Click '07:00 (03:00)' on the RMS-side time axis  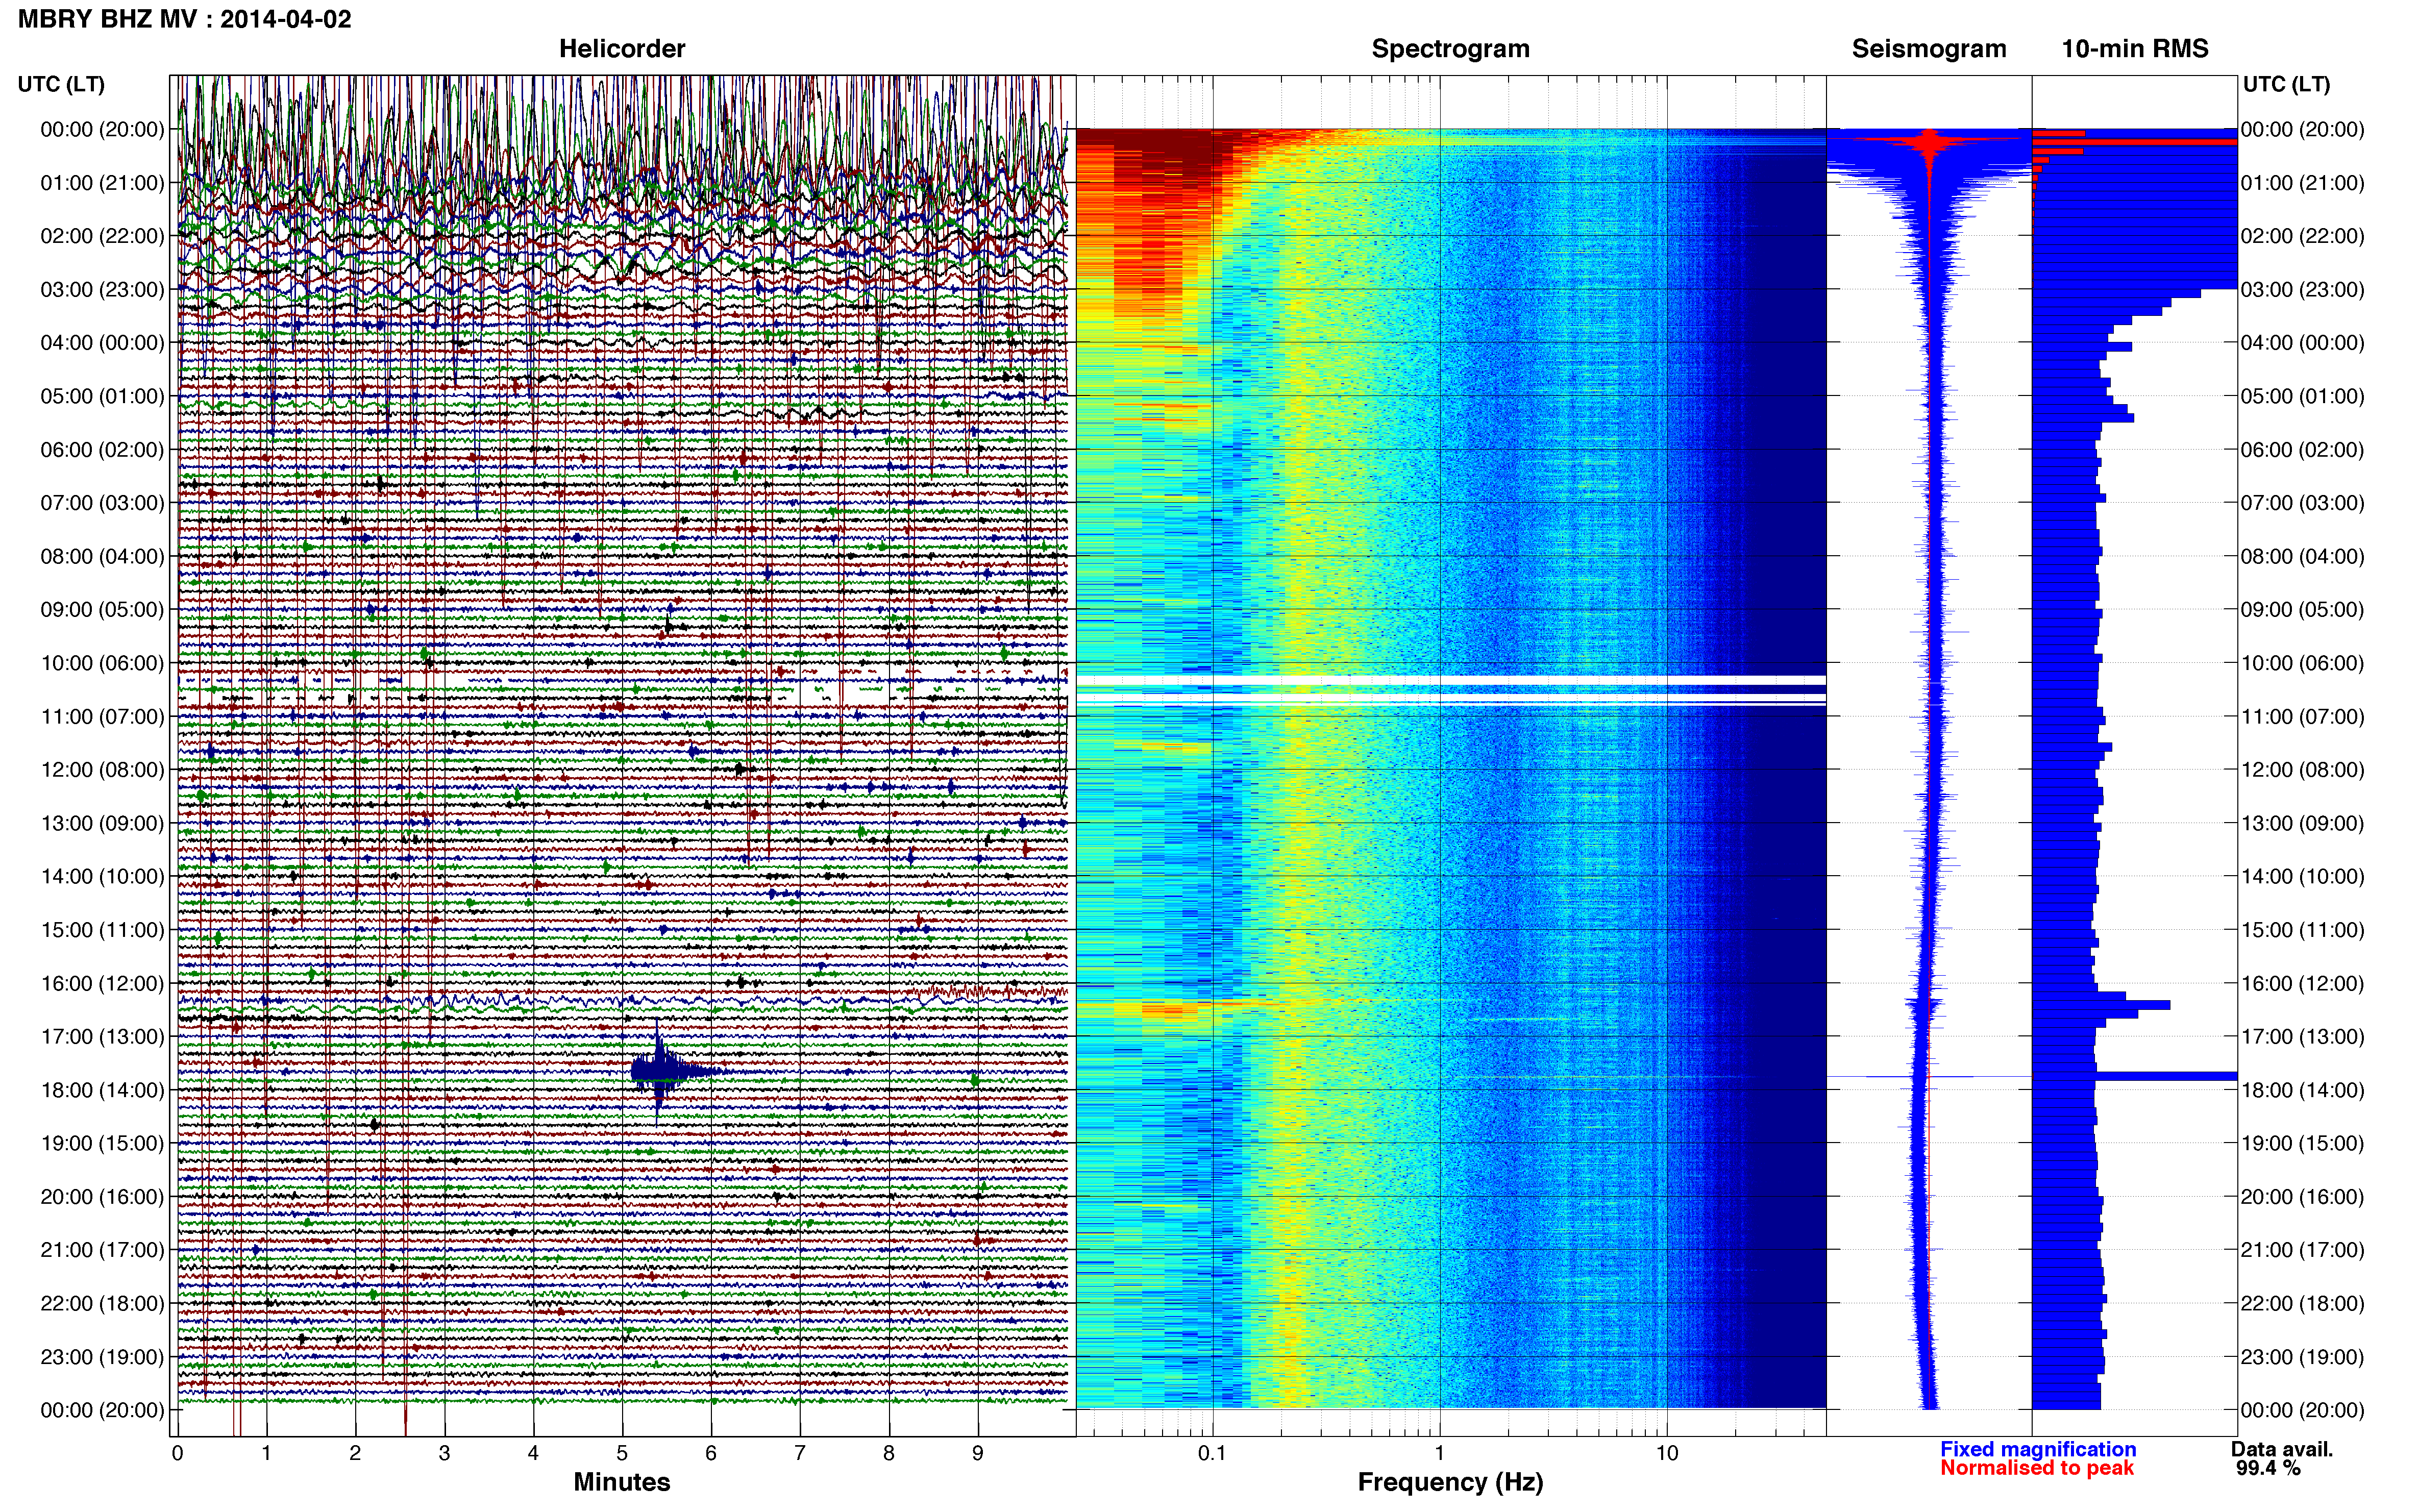click(2302, 503)
